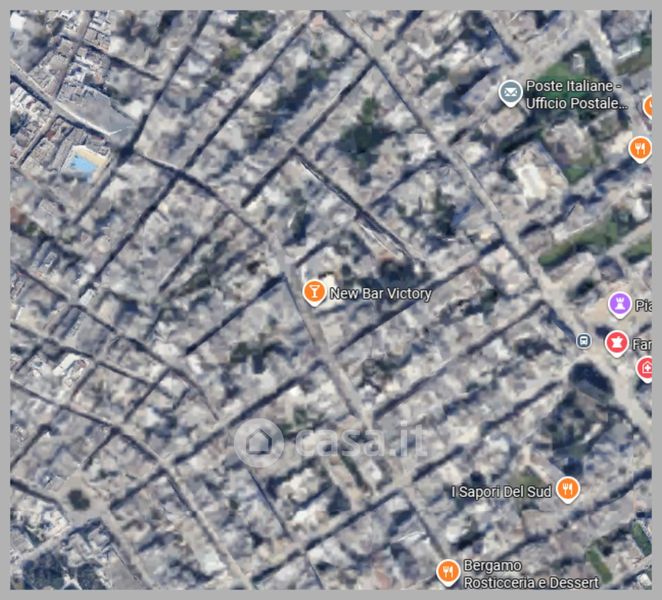The image size is (662, 600).
Task: Click the "Poste Italiane - Ufficio Postale" label
Action: [x=577, y=95]
